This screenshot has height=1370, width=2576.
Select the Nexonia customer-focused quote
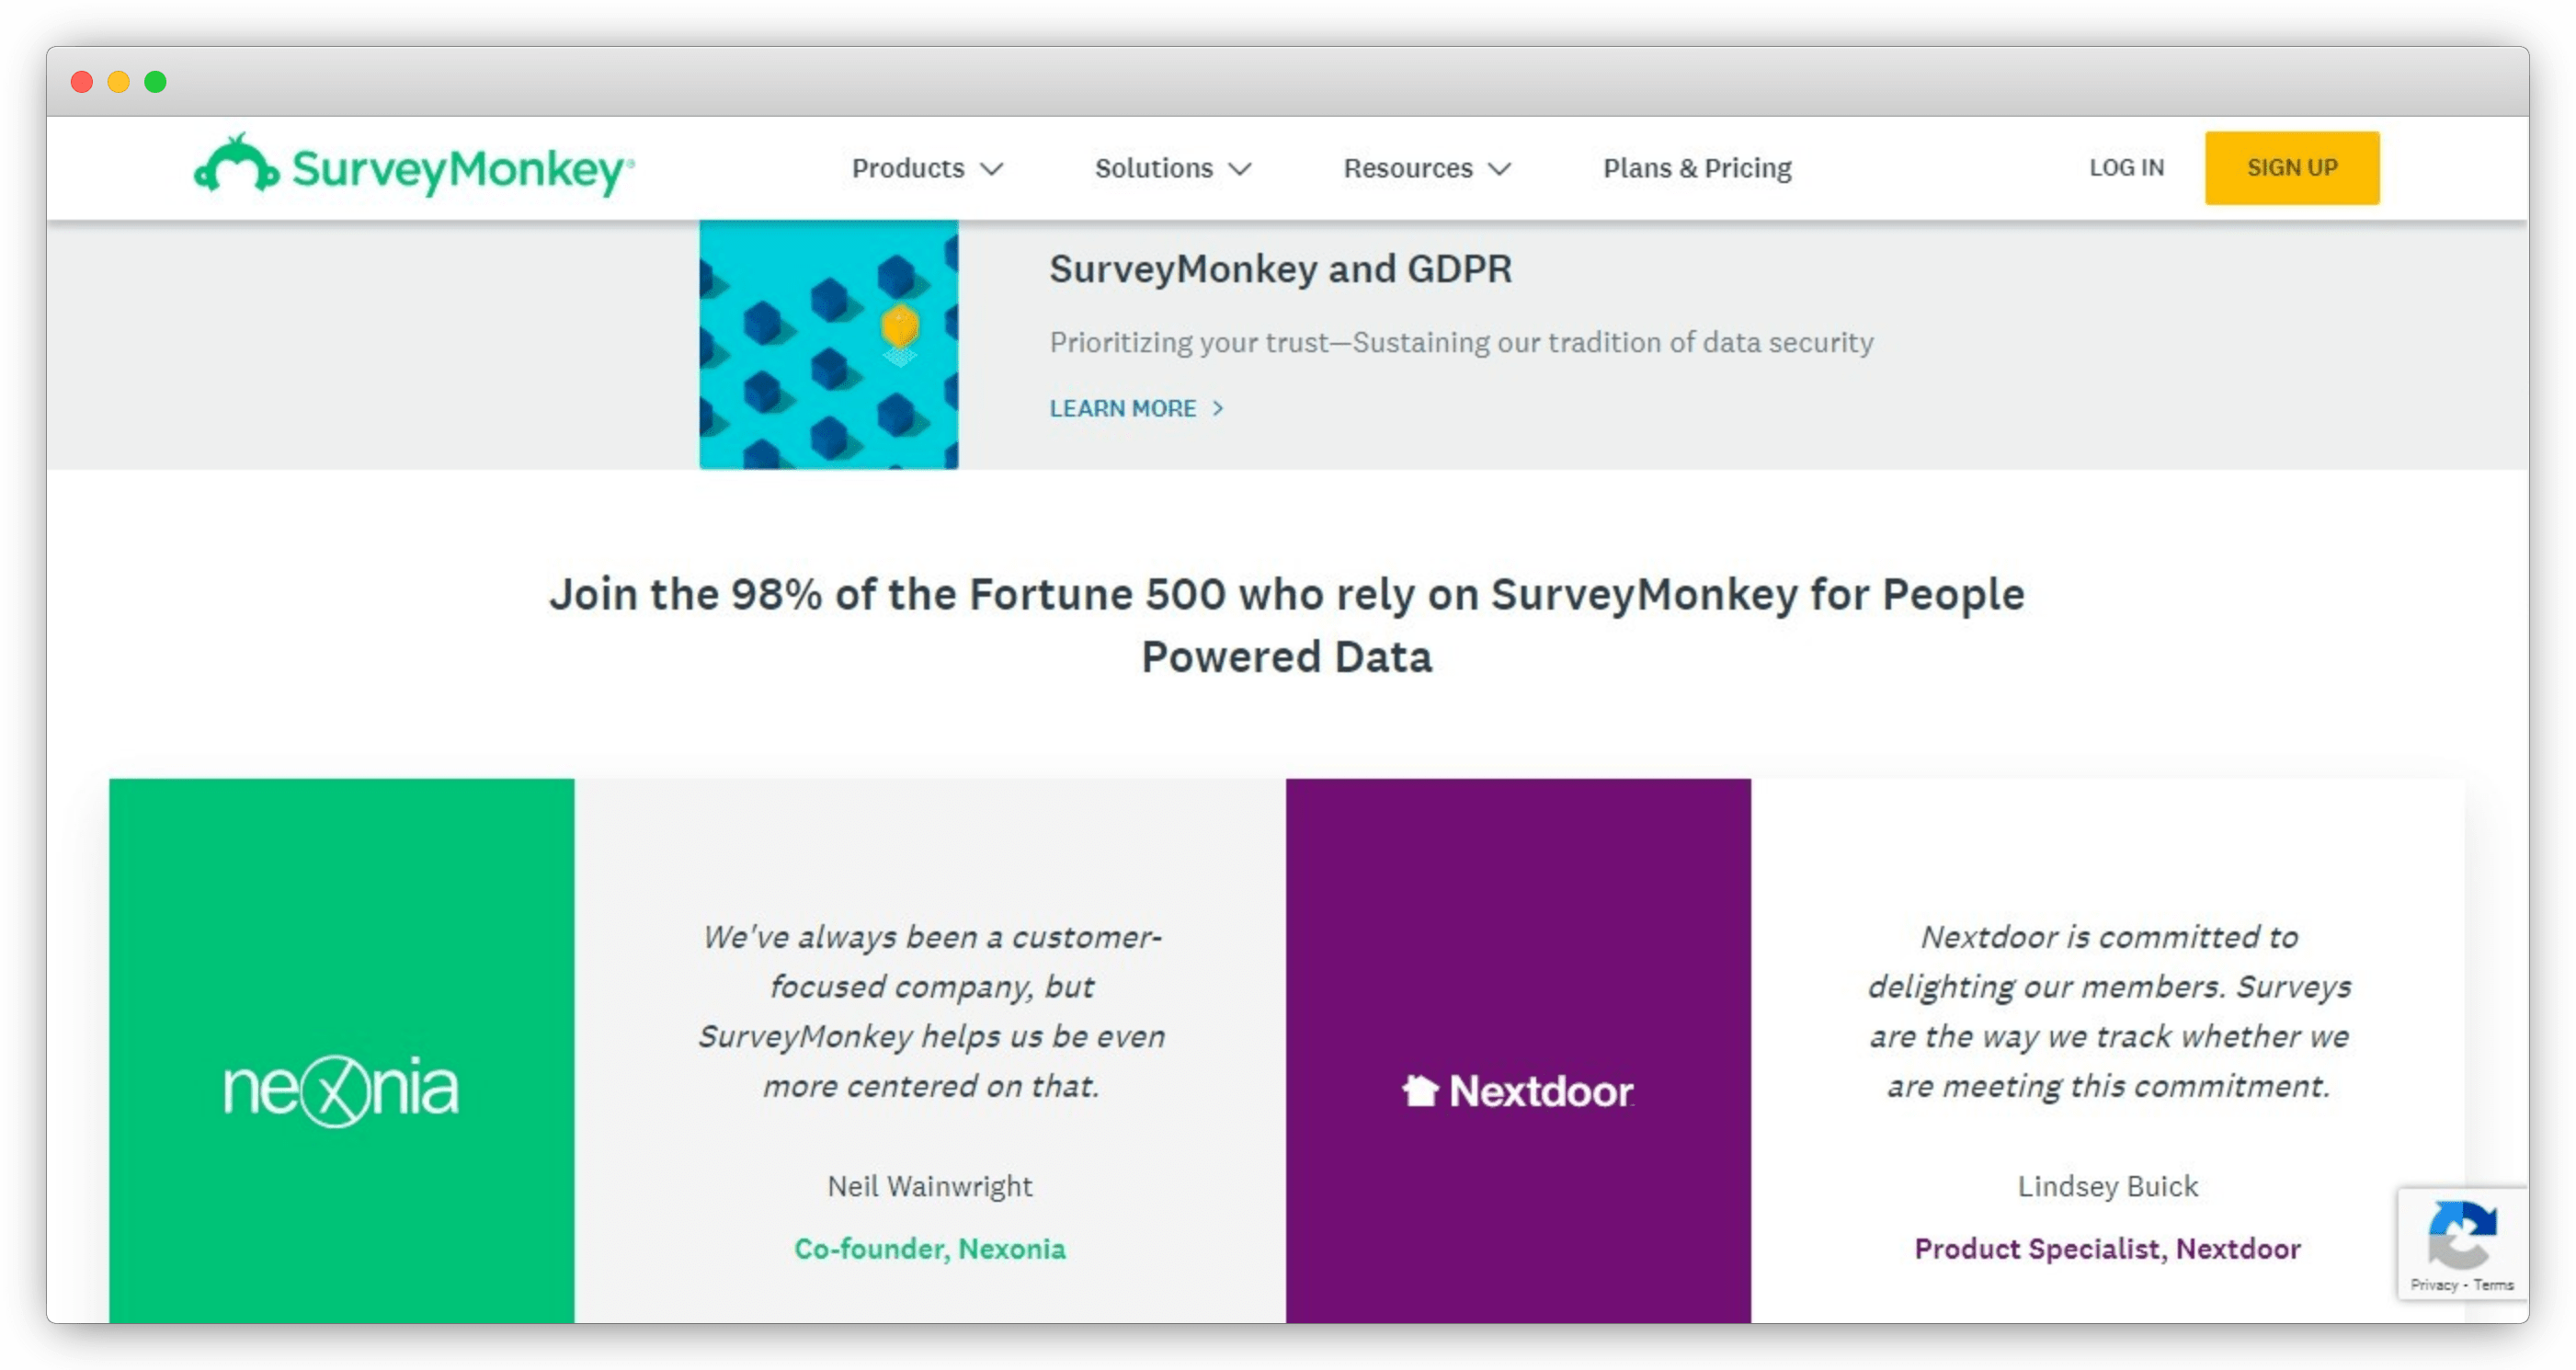[931, 1011]
